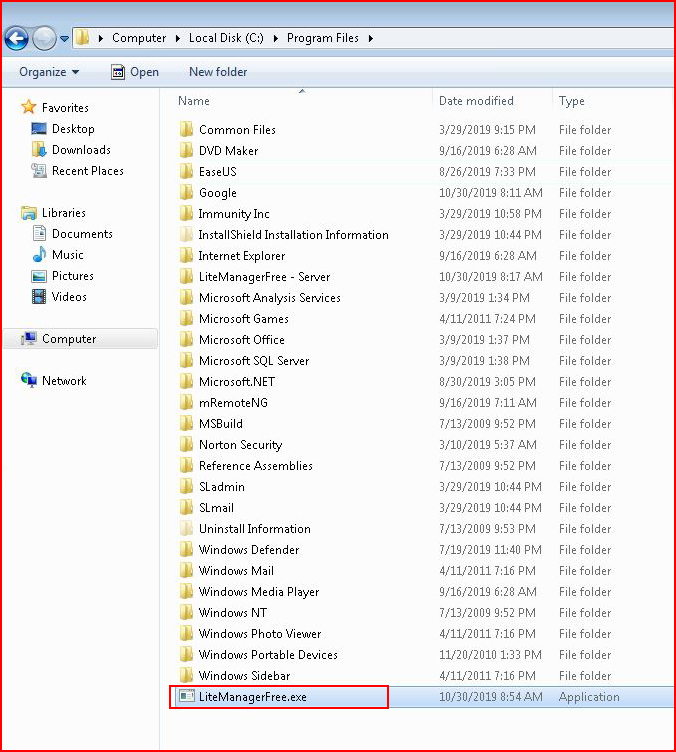
Task: Click the LiteManagerFree.exe application icon
Action: [186, 696]
